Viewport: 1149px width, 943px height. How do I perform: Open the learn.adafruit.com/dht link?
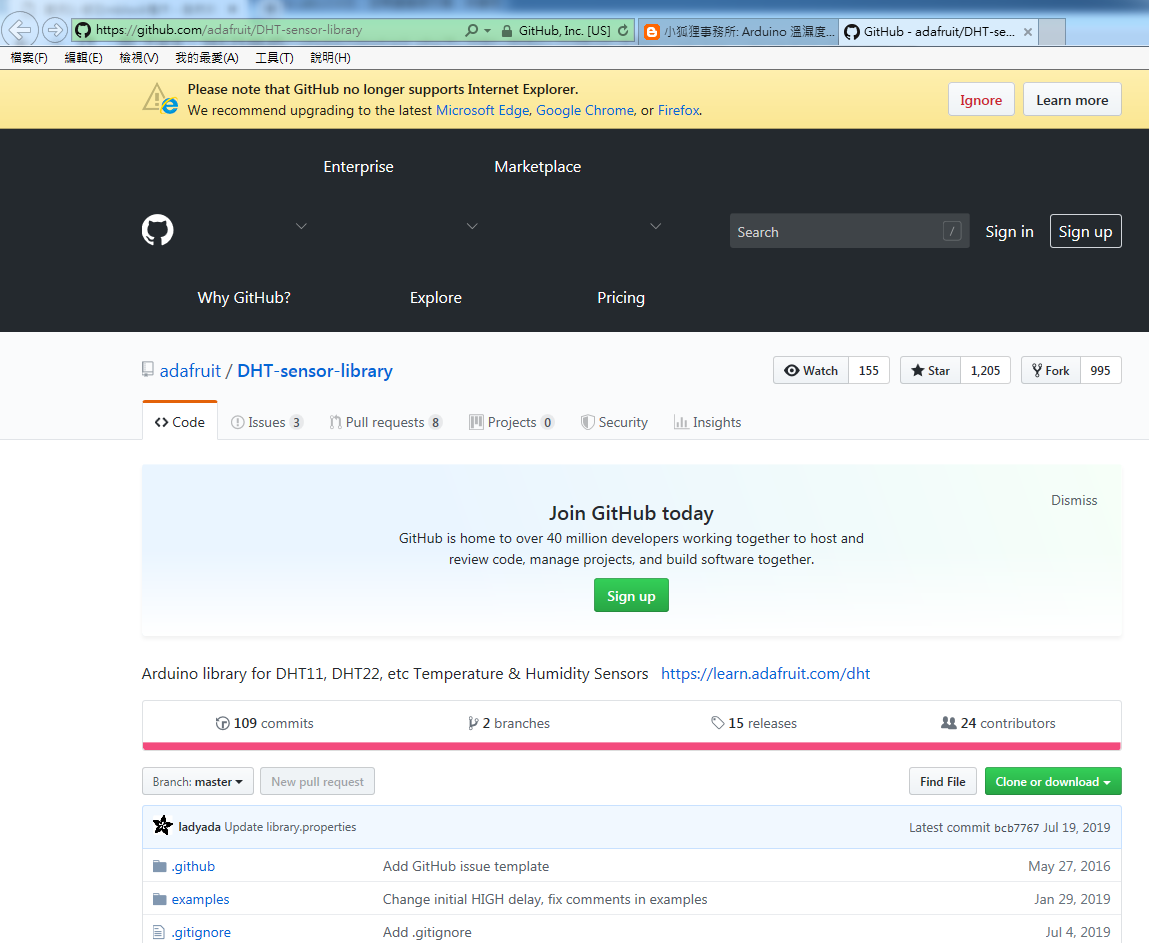coord(765,673)
